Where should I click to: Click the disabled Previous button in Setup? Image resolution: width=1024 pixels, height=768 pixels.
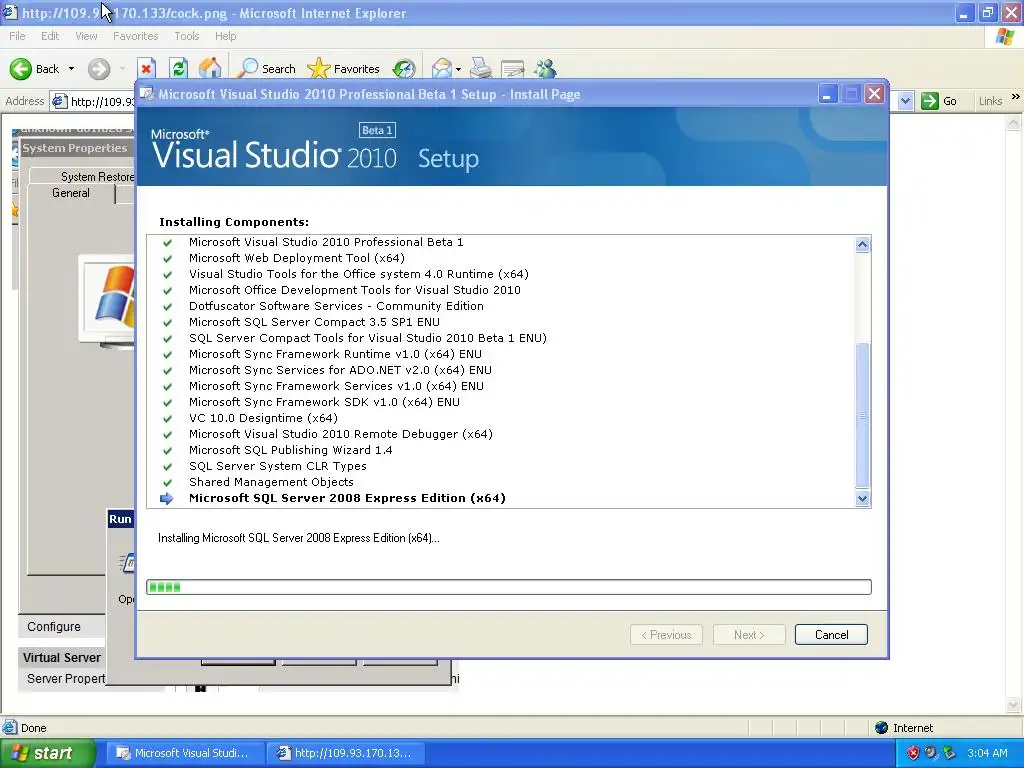(666, 635)
